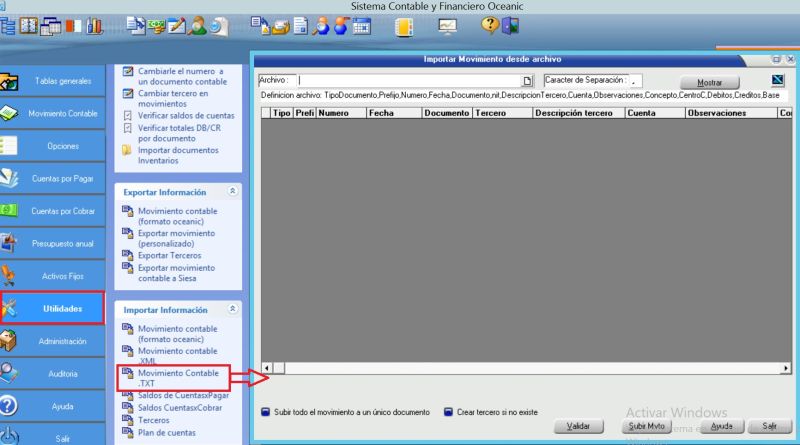Open file browser icon beside Archivo field
Screen dimensions: 800x445
tap(528, 81)
